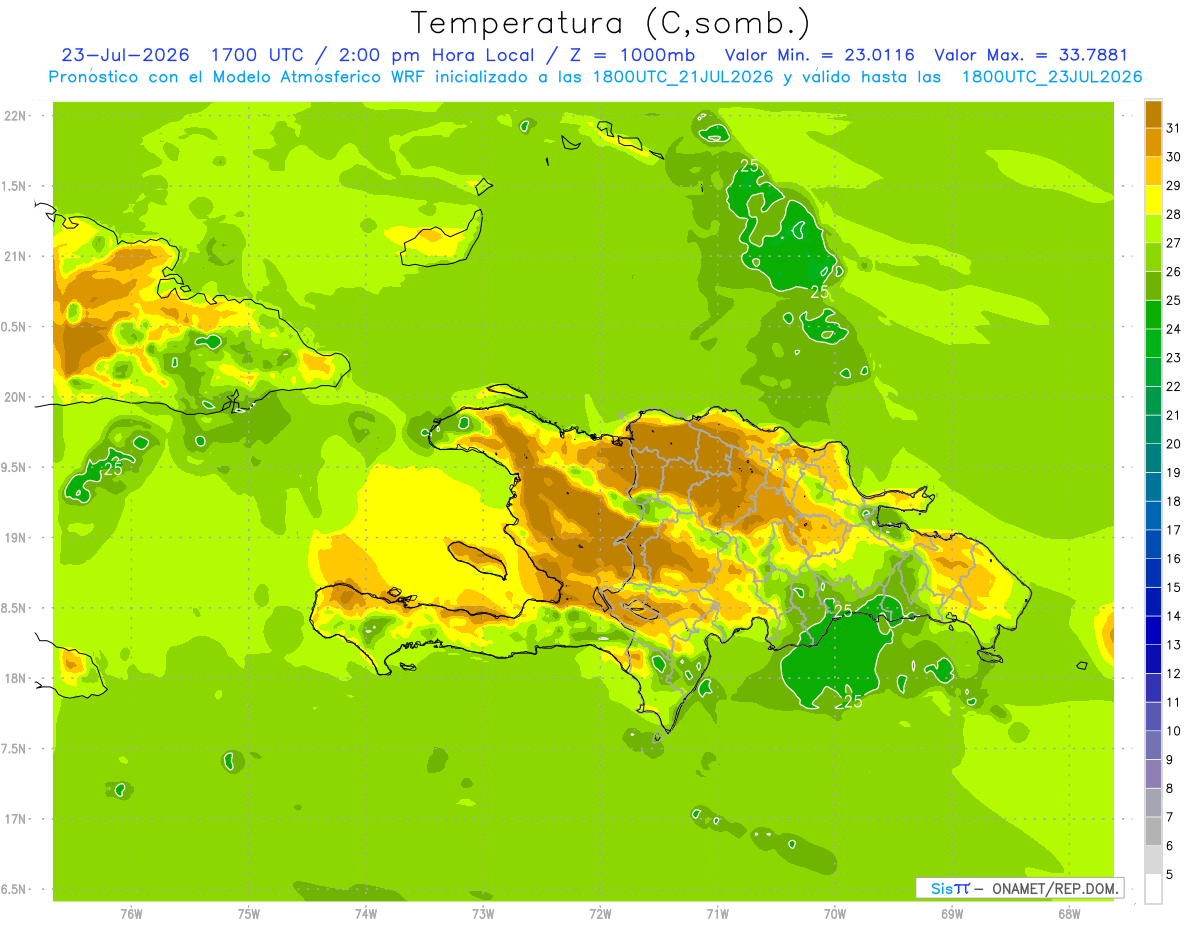The width and height of the screenshot is (1200, 927).
Task: Click yellow legend swatch between 28 and 29
Action: click(1153, 199)
